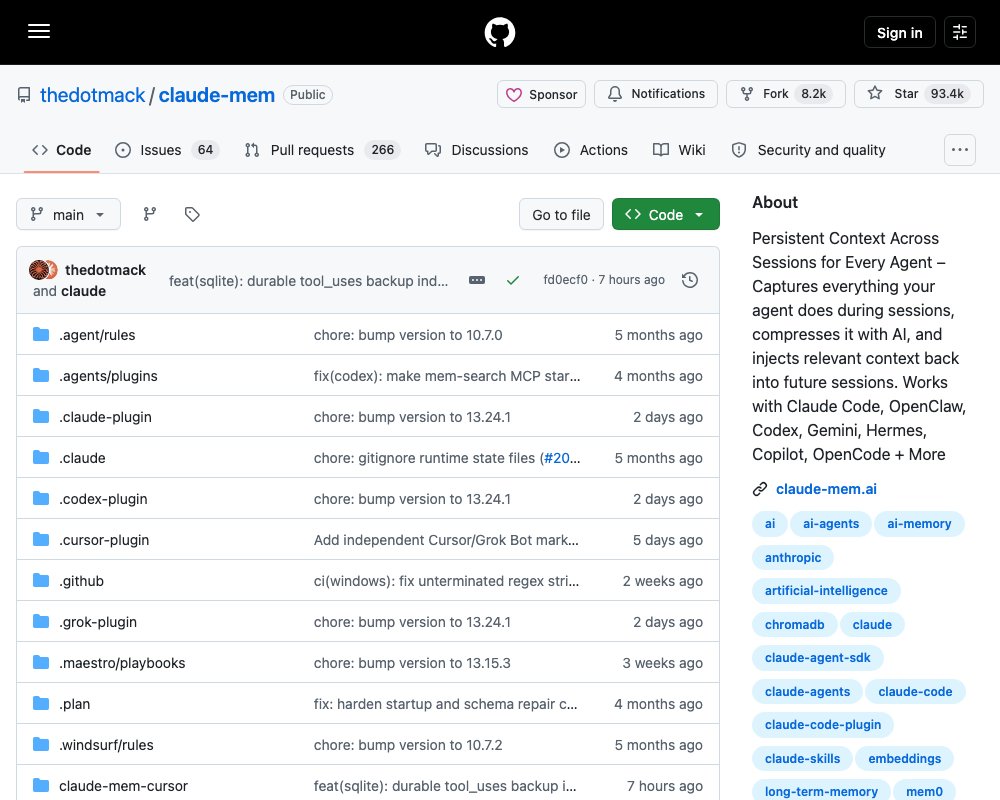1000x800 pixels.
Task: Open commit 'chore: bump version to 10.7.0'
Action: click(x=408, y=335)
